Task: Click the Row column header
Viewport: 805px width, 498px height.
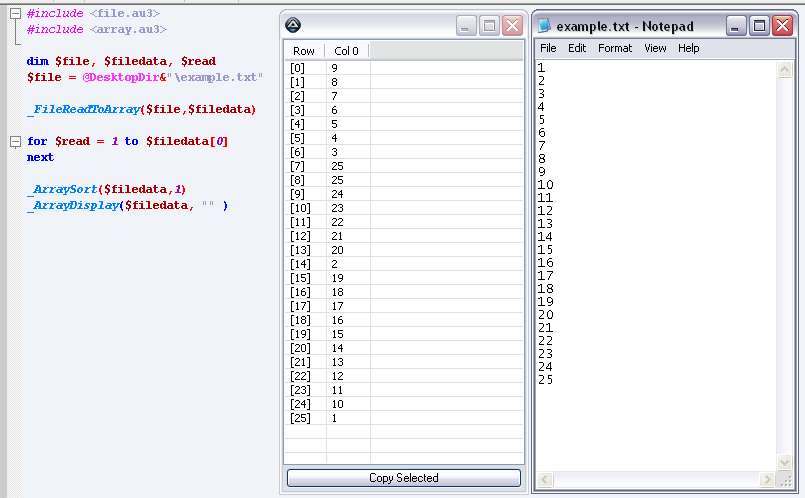Action: pos(304,51)
